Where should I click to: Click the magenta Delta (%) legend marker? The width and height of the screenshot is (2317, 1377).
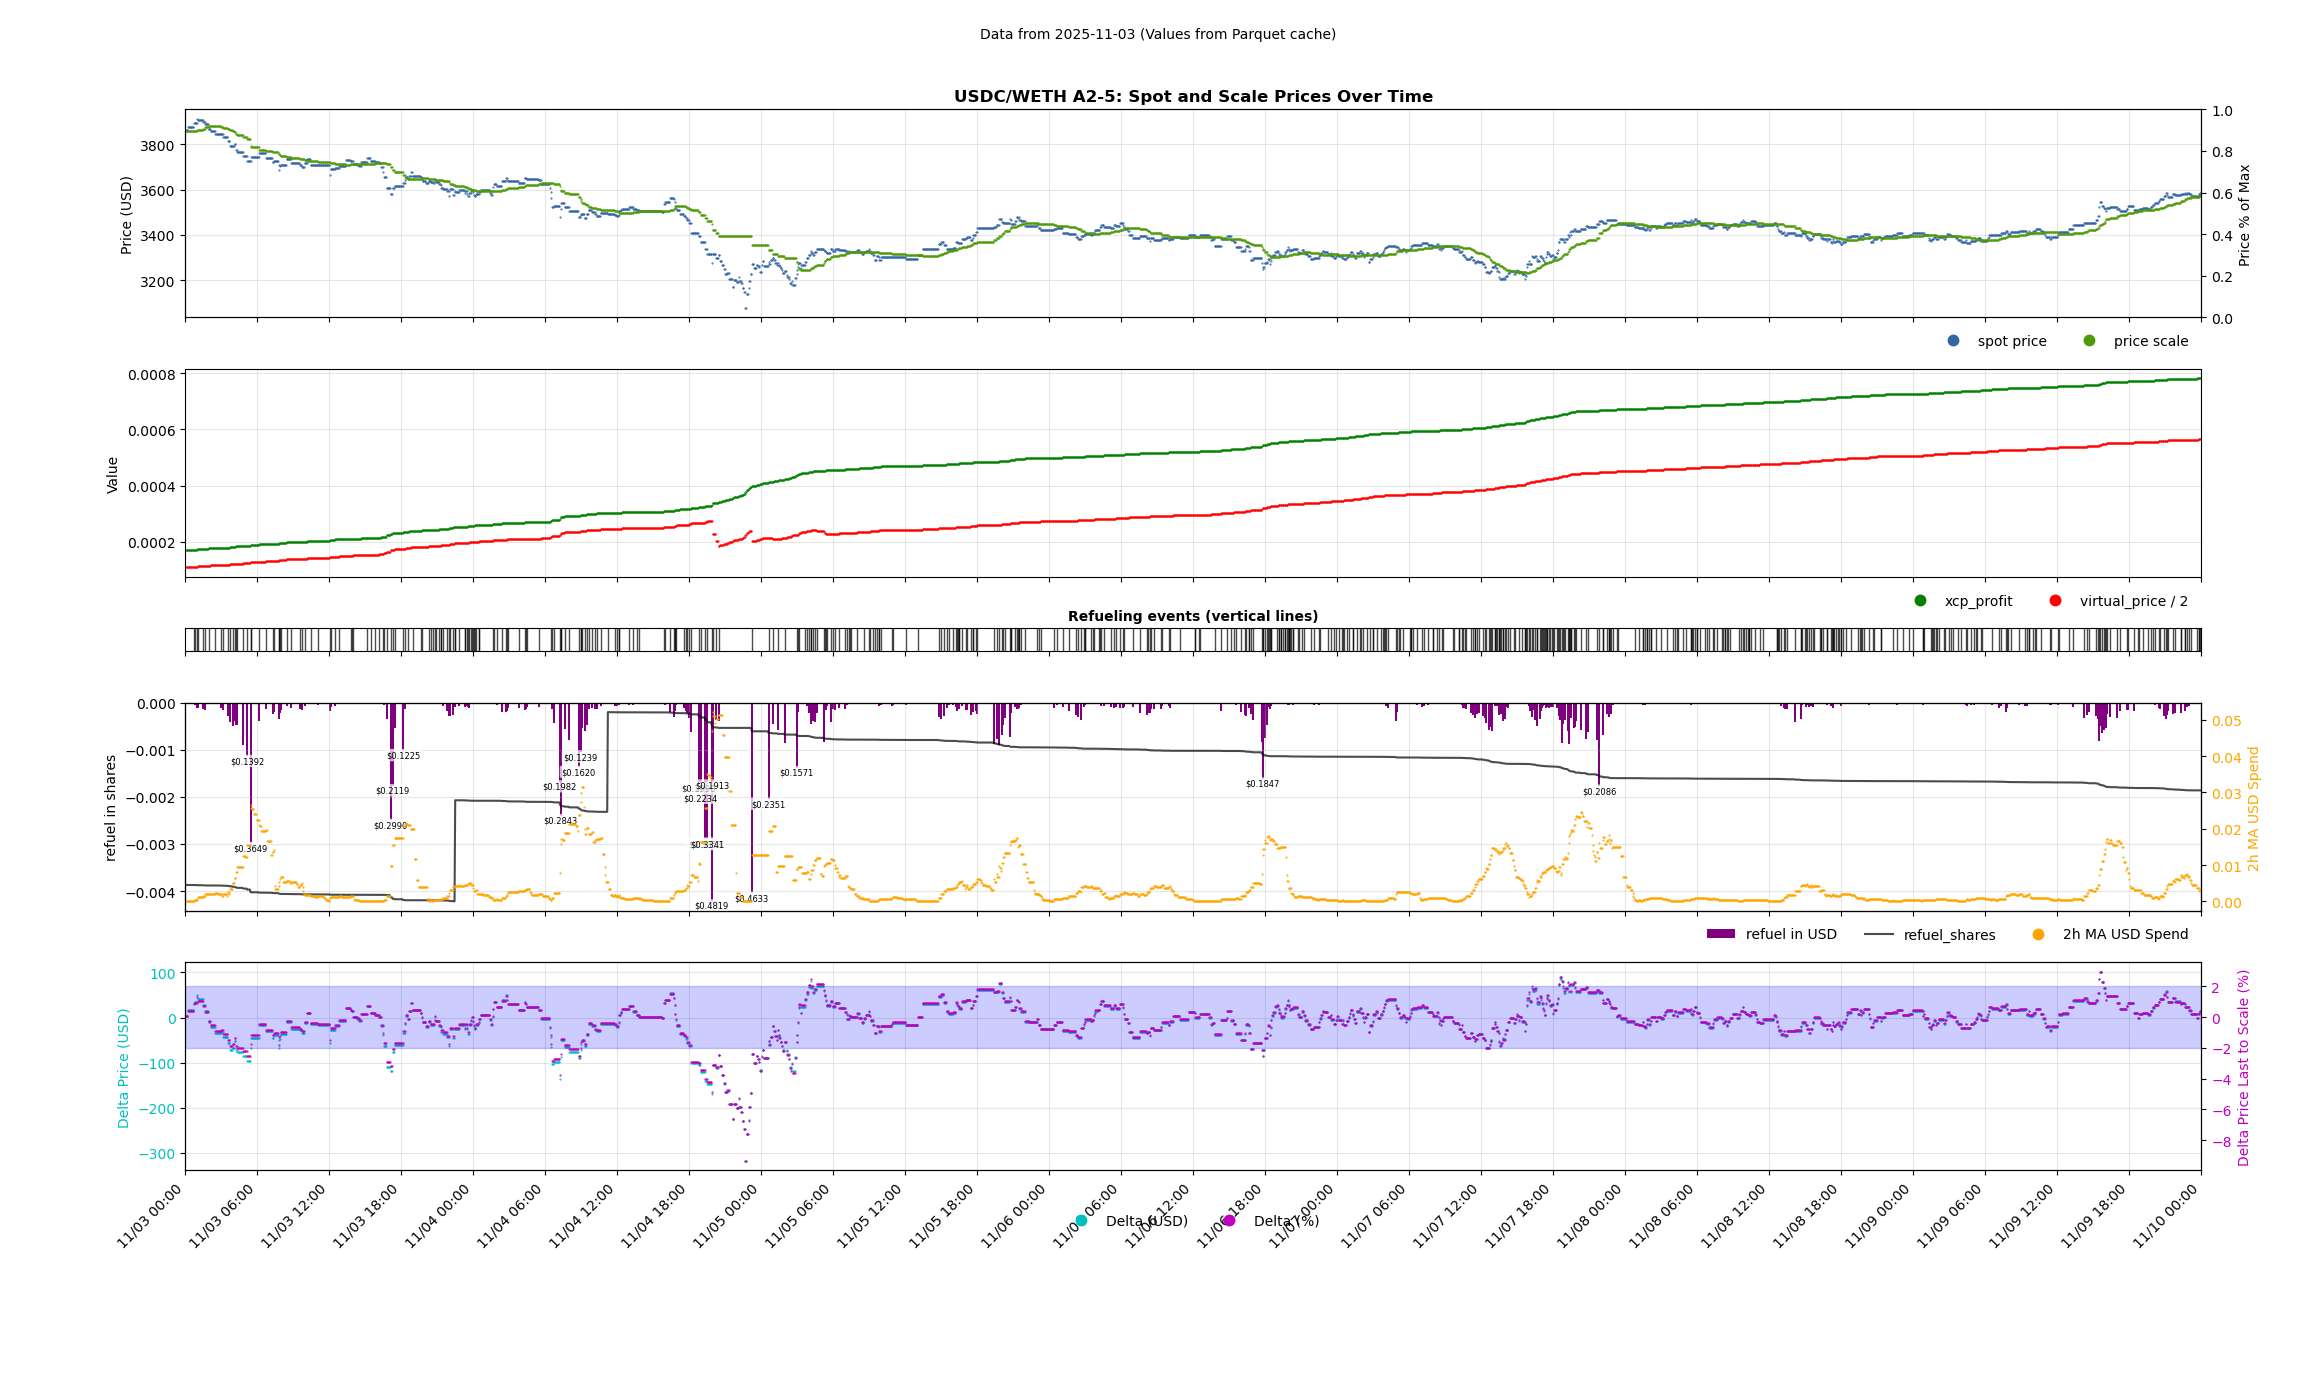pos(1229,1221)
